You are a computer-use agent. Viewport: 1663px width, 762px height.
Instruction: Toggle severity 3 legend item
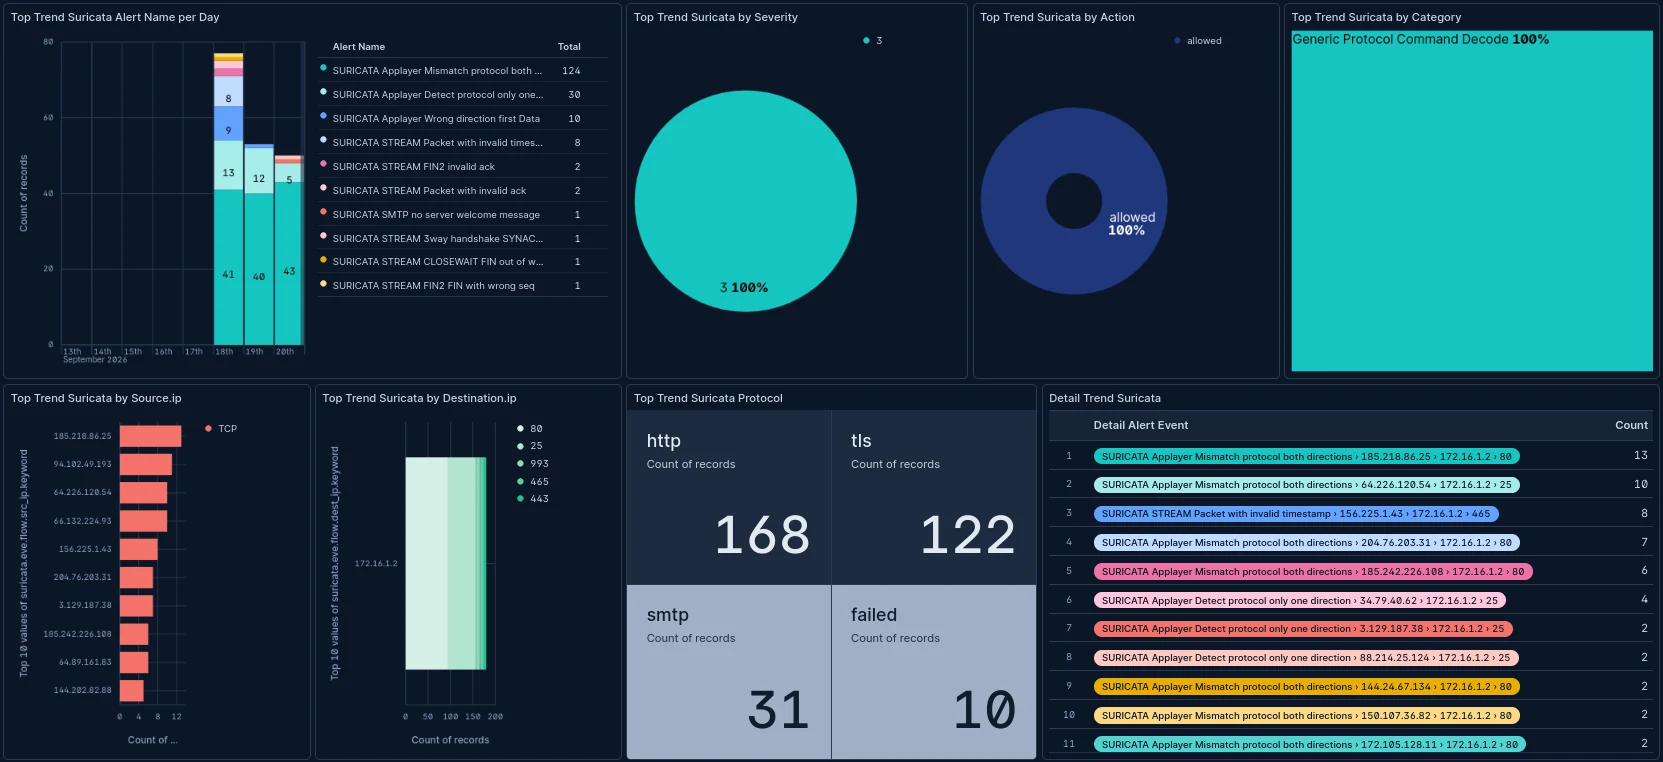[x=872, y=41]
